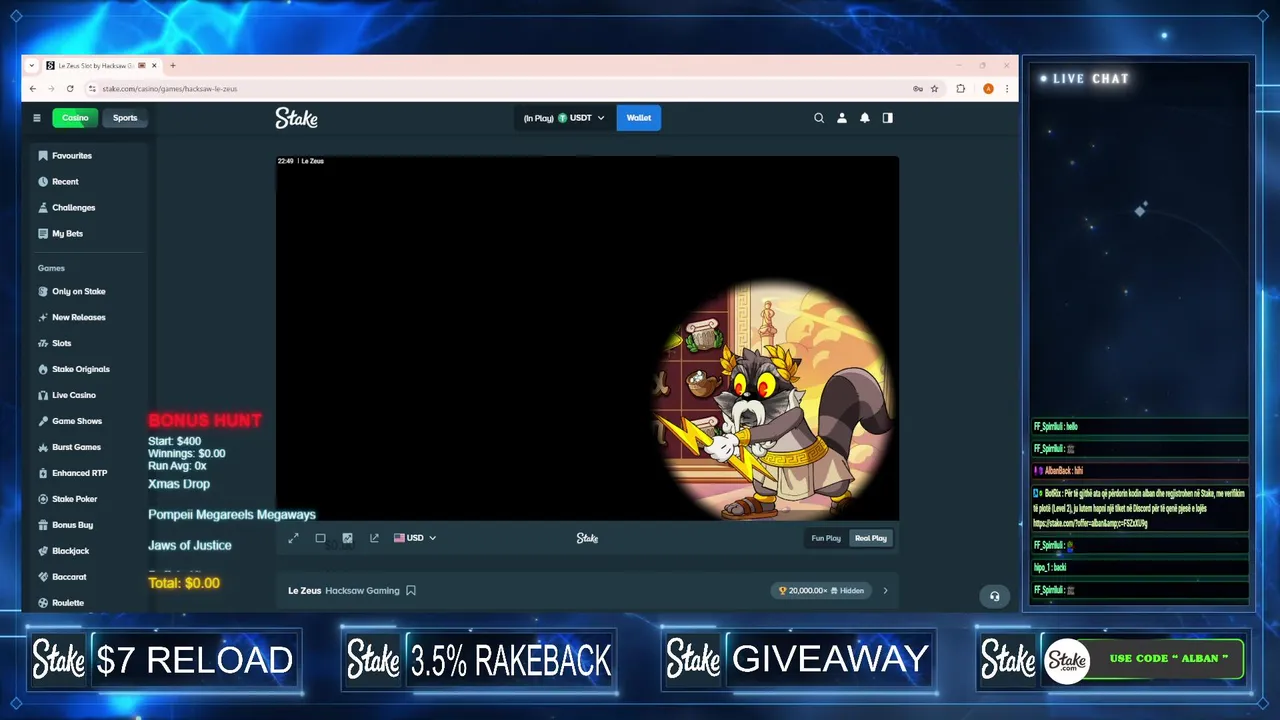Switch to the Sports tab
This screenshot has height=720, width=1280.
pyautogui.click(x=125, y=118)
